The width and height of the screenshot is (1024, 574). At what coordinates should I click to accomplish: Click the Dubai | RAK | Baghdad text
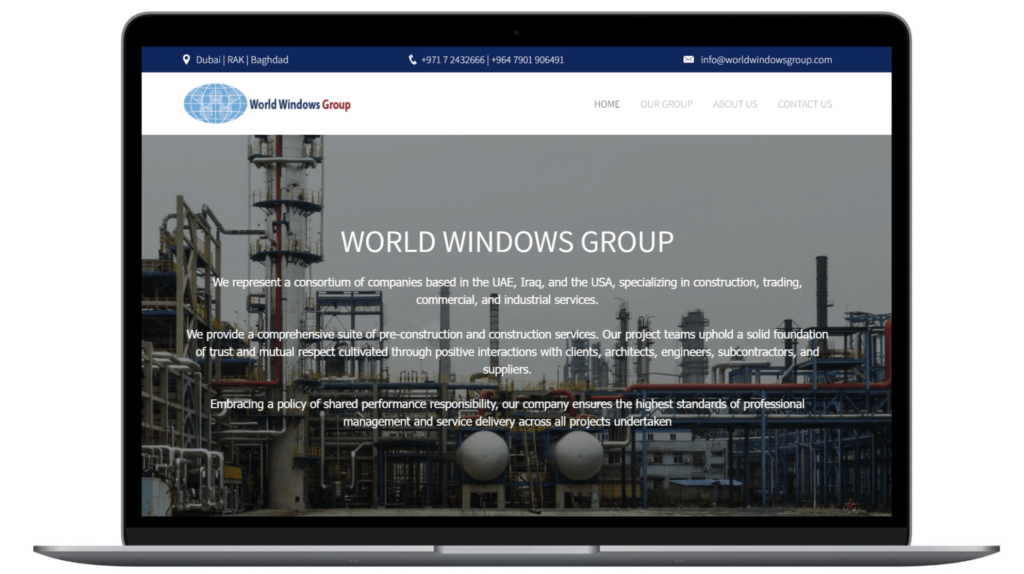click(x=242, y=59)
